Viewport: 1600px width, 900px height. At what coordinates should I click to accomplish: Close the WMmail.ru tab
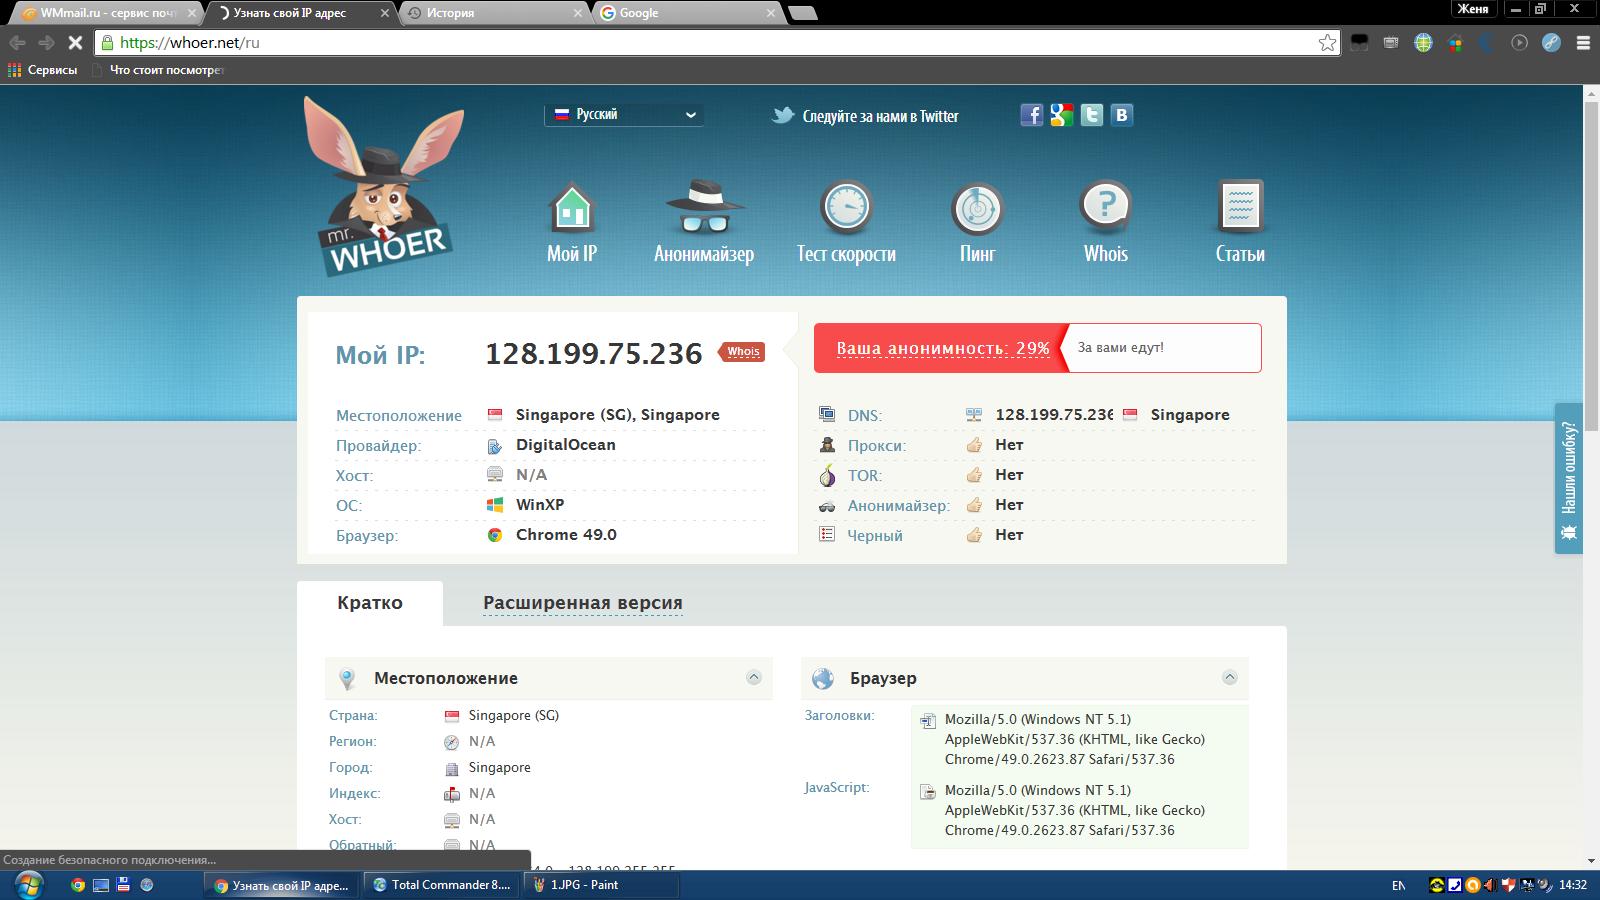(192, 13)
